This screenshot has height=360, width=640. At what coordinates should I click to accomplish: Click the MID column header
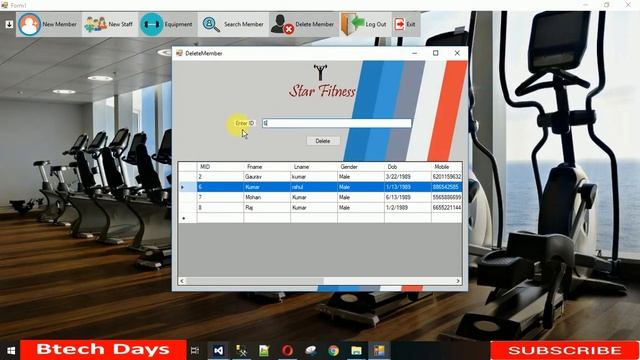(220, 167)
